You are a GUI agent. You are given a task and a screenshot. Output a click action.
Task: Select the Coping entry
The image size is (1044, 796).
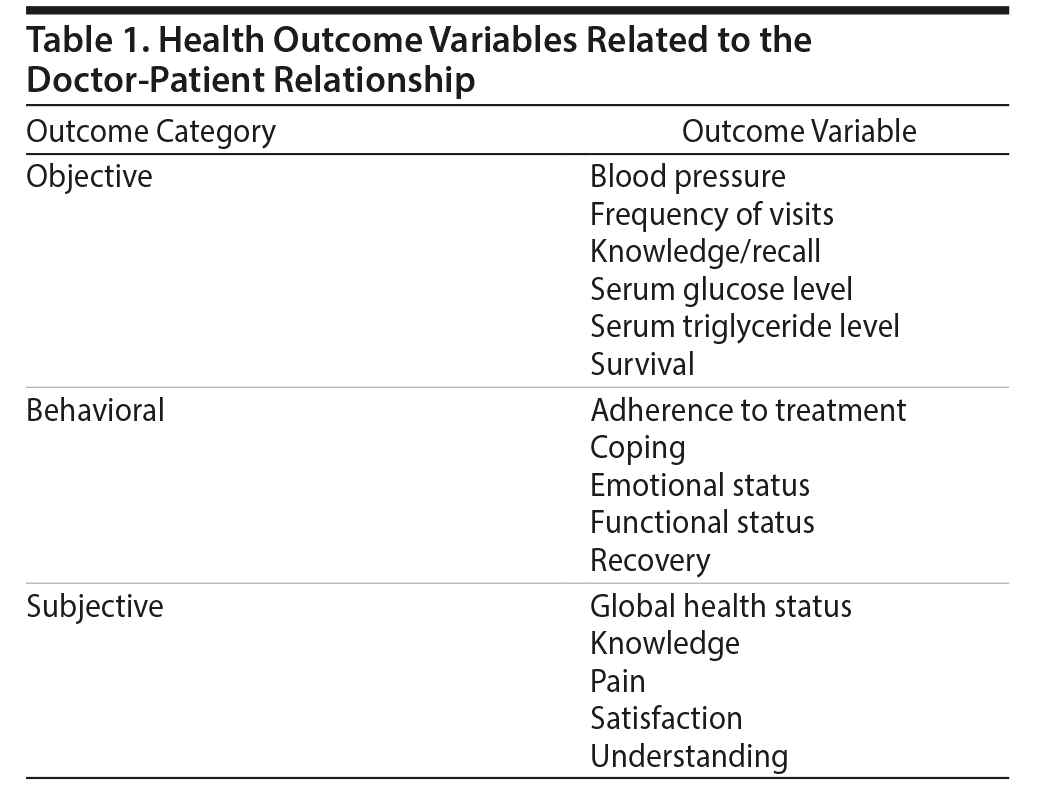638,447
